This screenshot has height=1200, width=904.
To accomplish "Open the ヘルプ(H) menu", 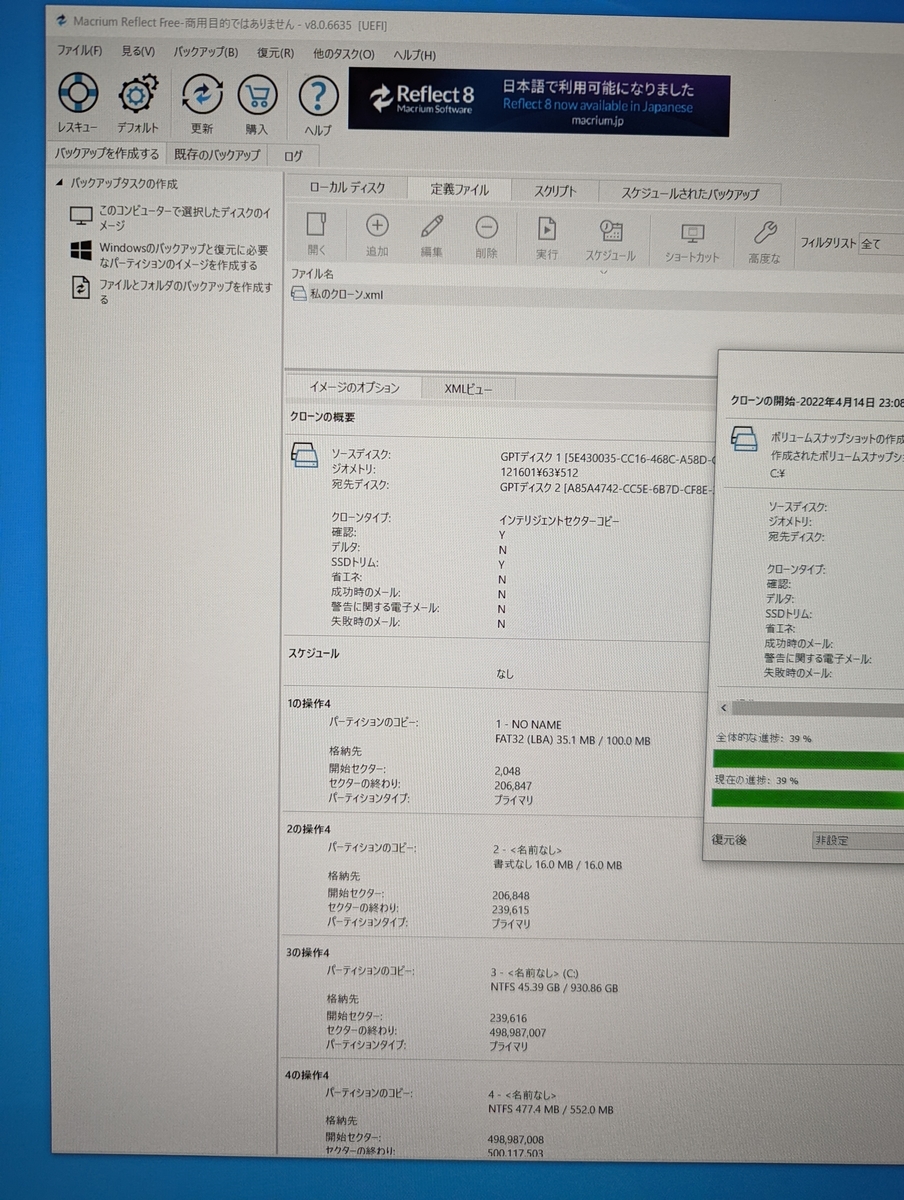I will pyautogui.click(x=414, y=56).
